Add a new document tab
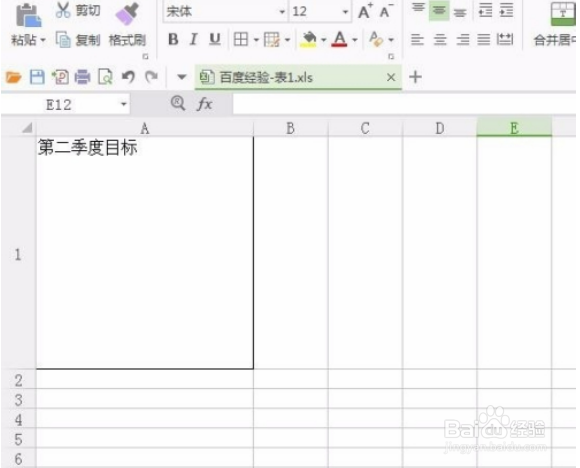The width and height of the screenshot is (580, 468). tap(415, 77)
